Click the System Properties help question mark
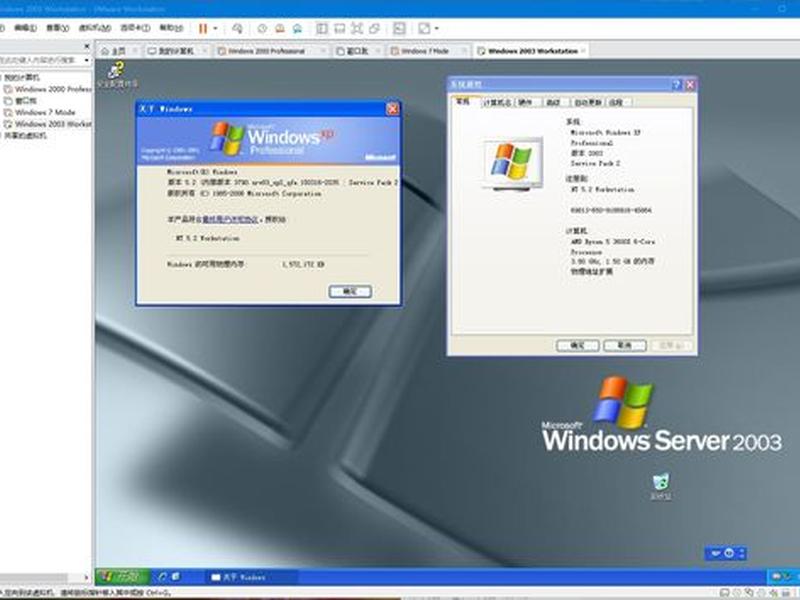The height and width of the screenshot is (600, 800). coord(677,85)
